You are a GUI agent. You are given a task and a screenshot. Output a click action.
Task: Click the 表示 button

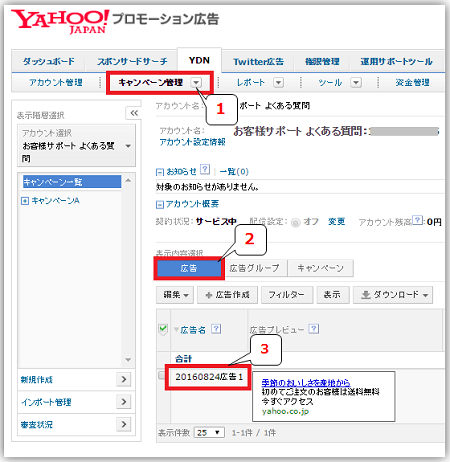coord(332,295)
